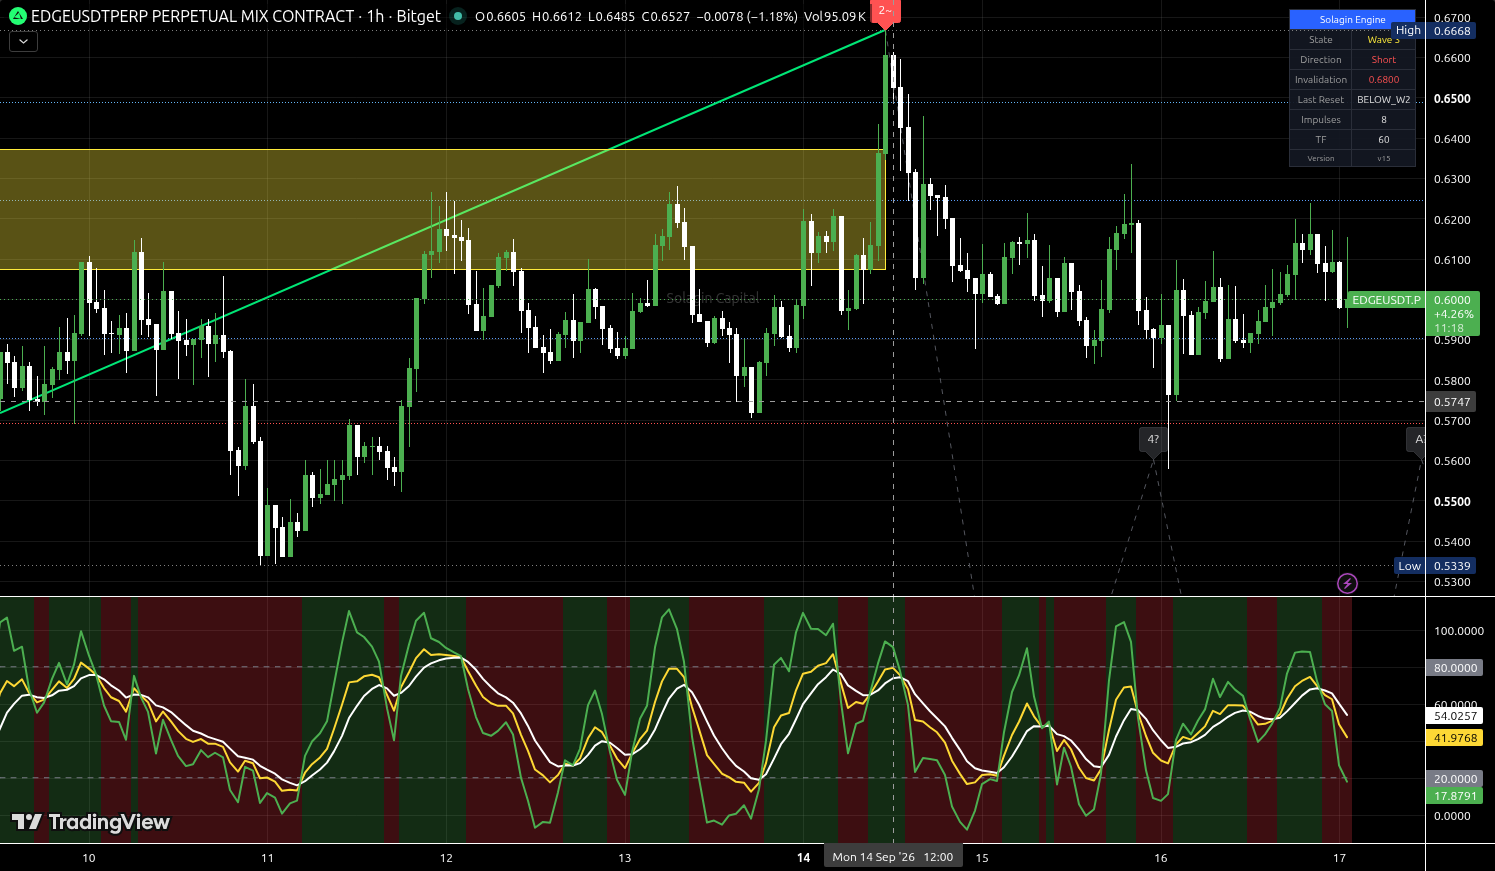The height and width of the screenshot is (871, 1495).
Task: Click the Impulses value '8'
Action: (1384, 120)
